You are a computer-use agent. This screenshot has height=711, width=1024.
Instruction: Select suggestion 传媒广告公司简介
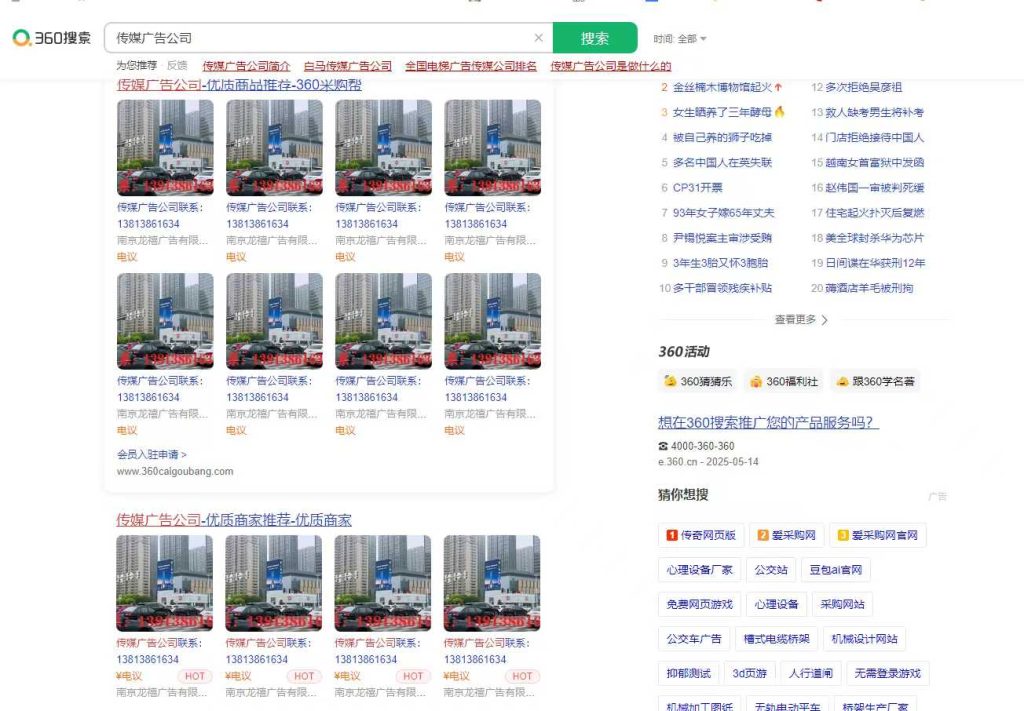click(246, 66)
